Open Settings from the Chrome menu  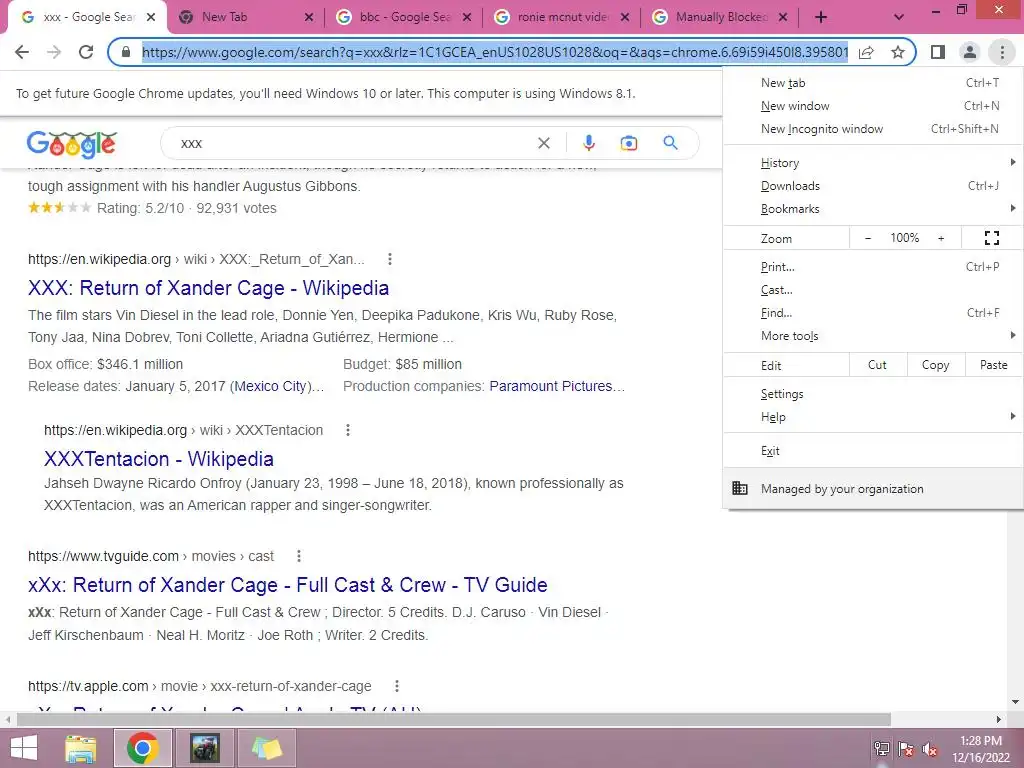click(x=873, y=394)
